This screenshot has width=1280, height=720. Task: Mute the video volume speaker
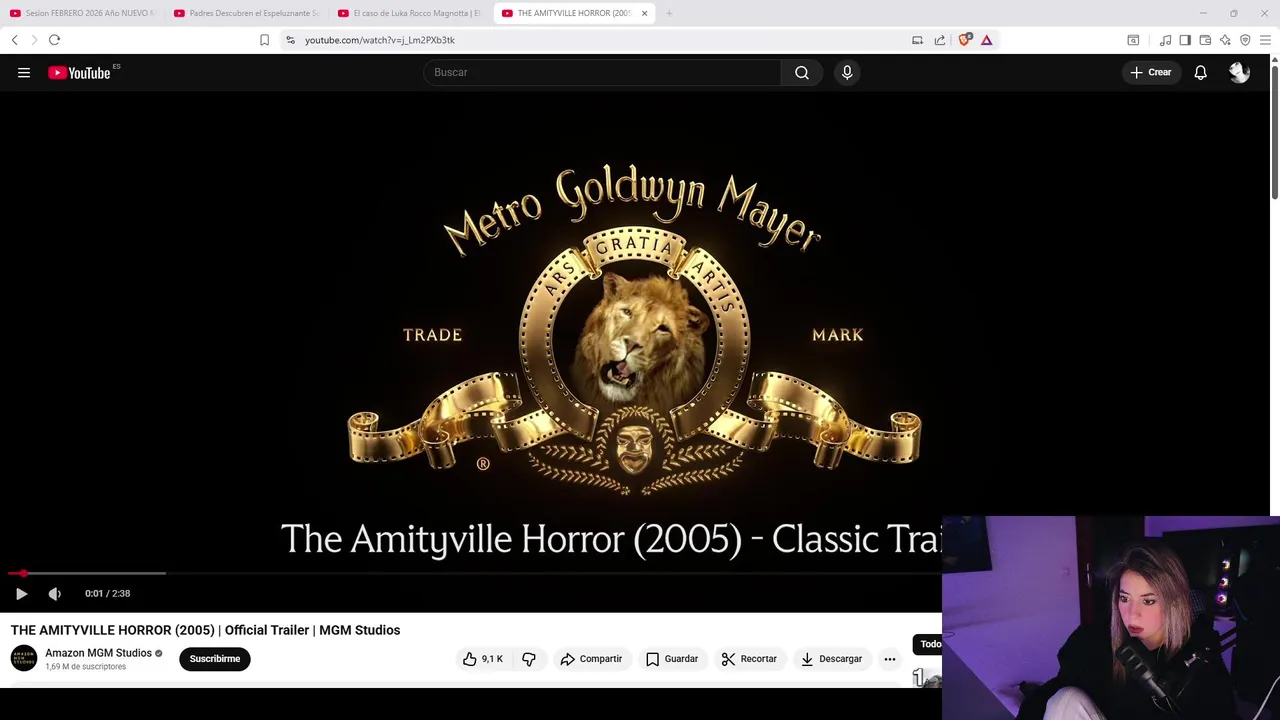(55, 593)
